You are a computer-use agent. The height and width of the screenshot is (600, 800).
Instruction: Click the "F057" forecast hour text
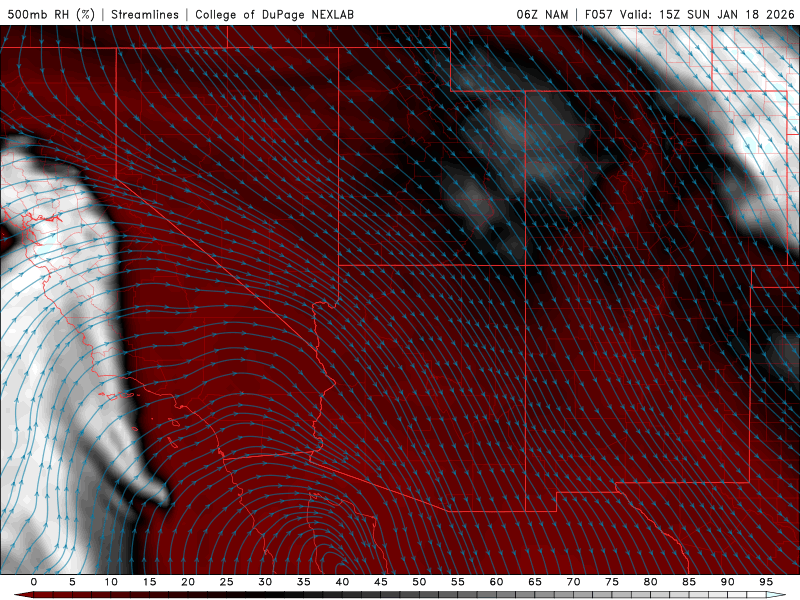[598, 14]
